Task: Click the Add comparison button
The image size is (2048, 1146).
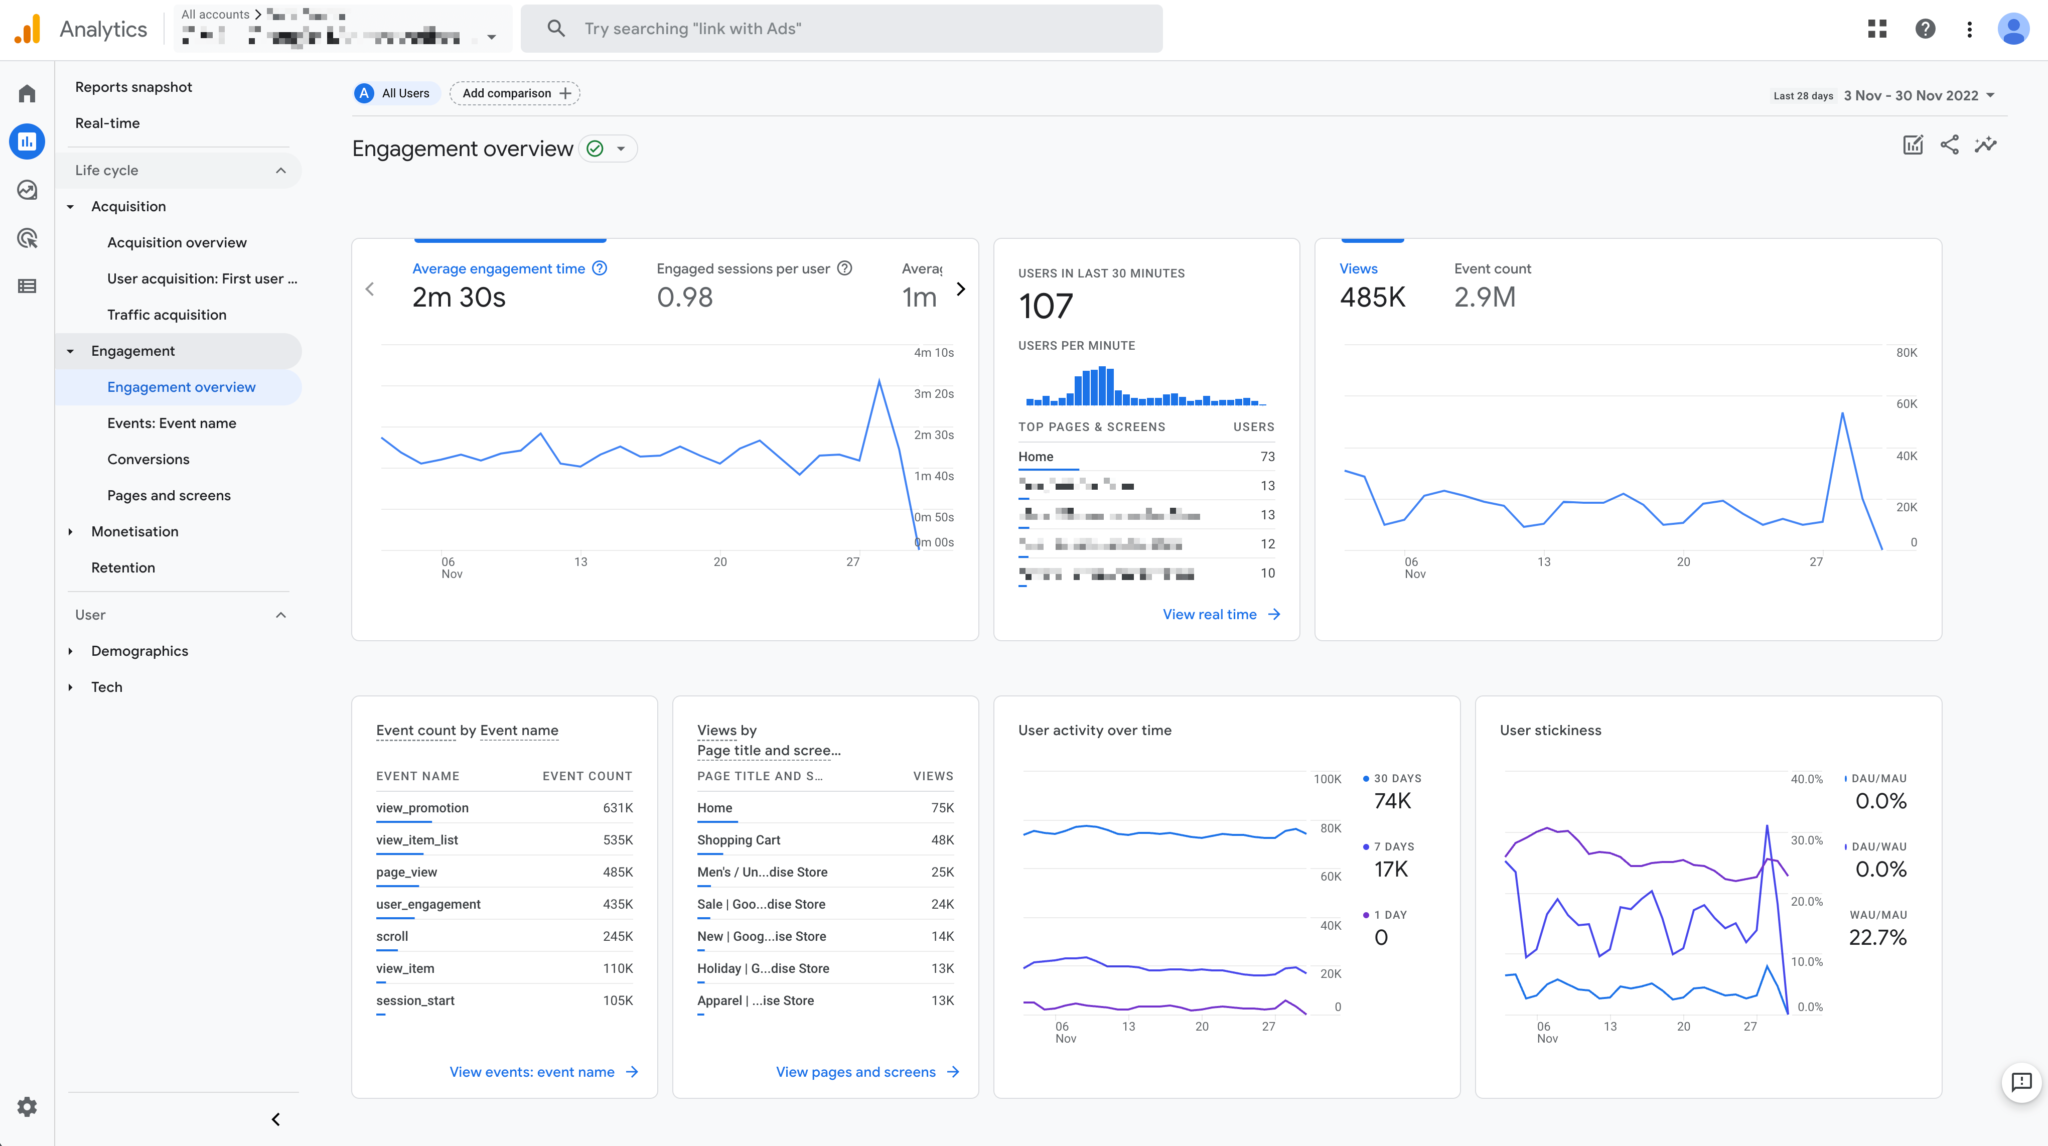Action: click(x=514, y=93)
